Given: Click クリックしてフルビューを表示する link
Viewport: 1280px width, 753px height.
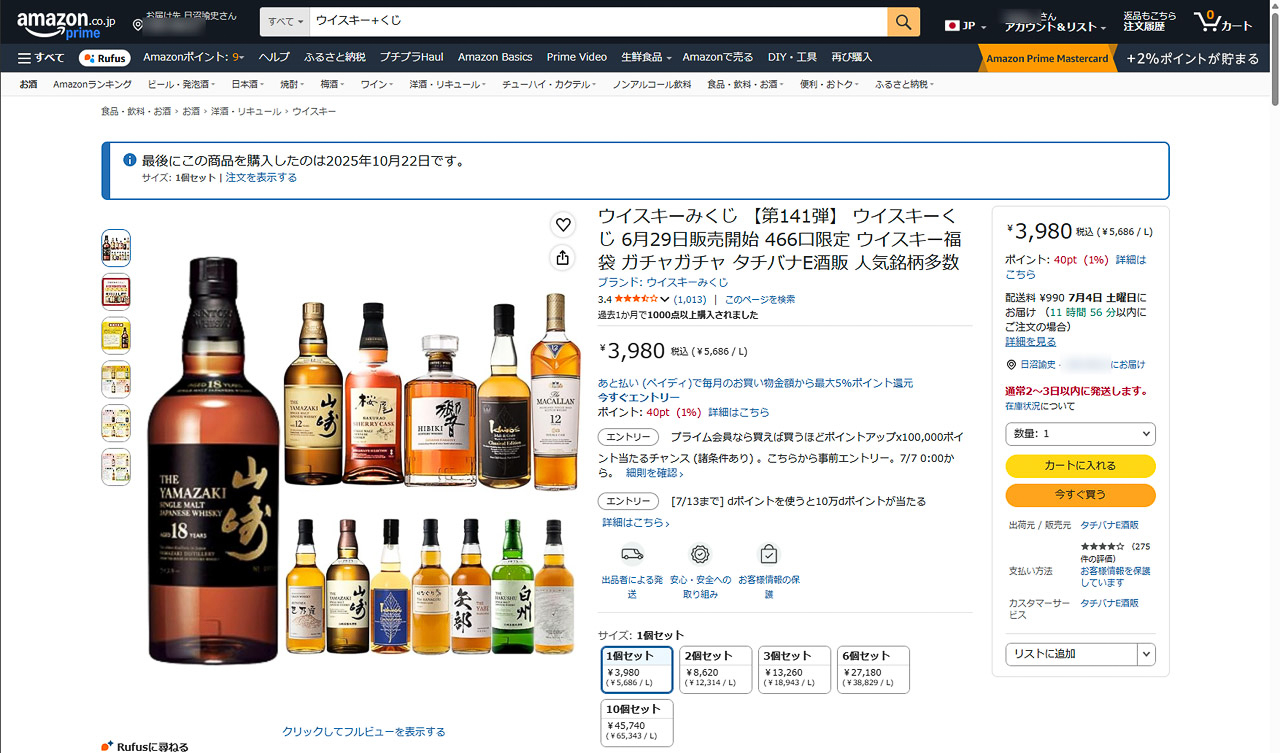Looking at the screenshot, I should 364,732.
